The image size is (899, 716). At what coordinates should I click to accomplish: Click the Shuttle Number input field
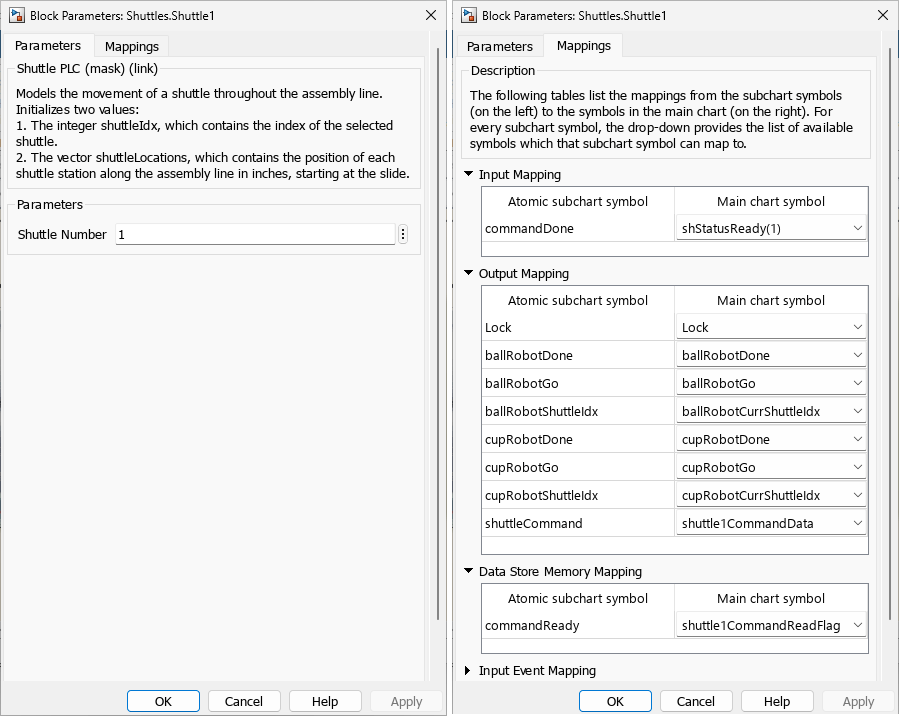(x=255, y=234)
